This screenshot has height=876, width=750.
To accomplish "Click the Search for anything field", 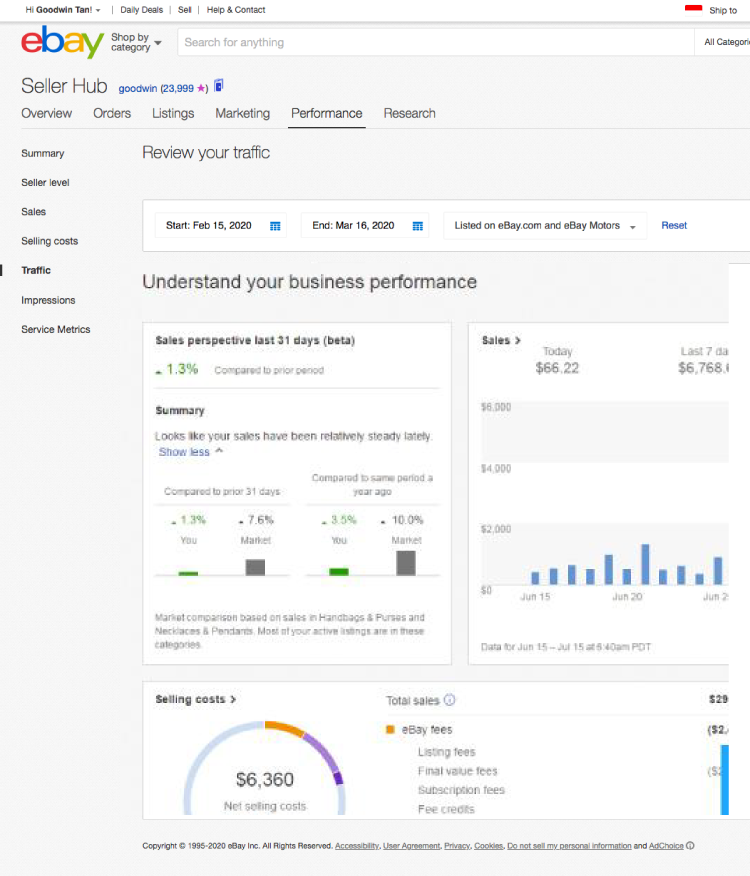I will (436, 42).
